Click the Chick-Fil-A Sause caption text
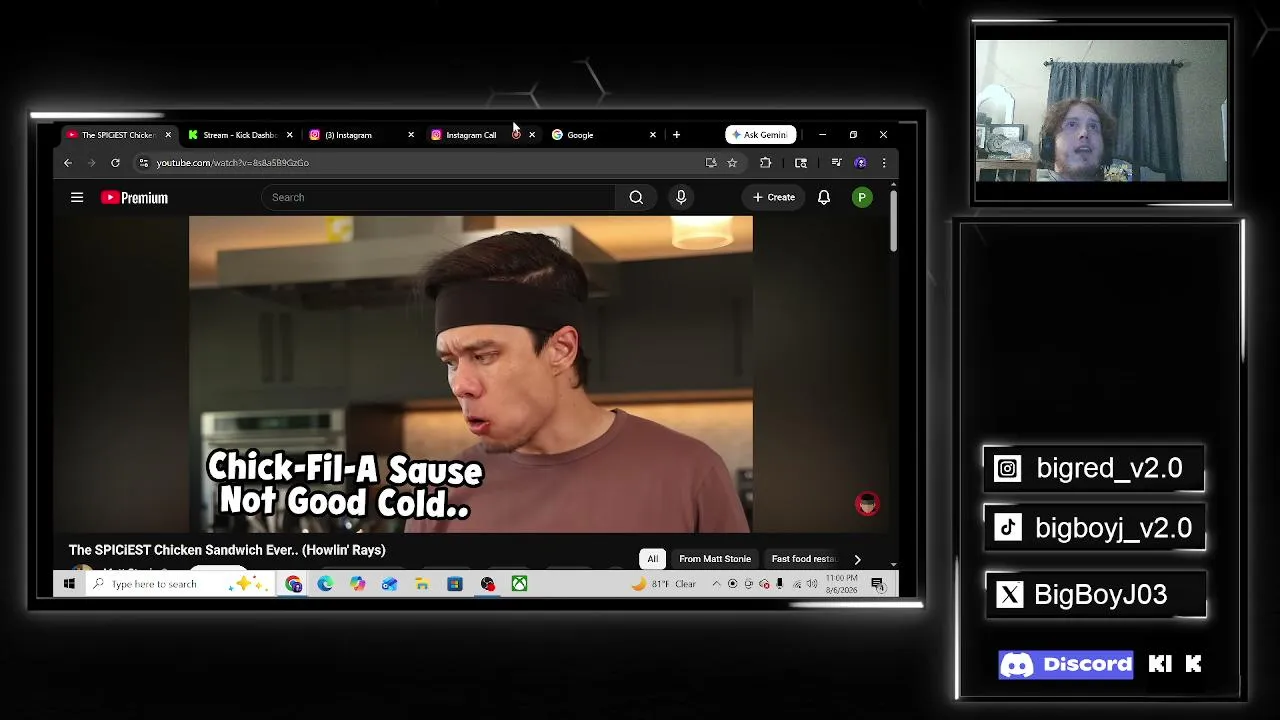The height and width of the screenshot is (720, 1280). point(345,485)
